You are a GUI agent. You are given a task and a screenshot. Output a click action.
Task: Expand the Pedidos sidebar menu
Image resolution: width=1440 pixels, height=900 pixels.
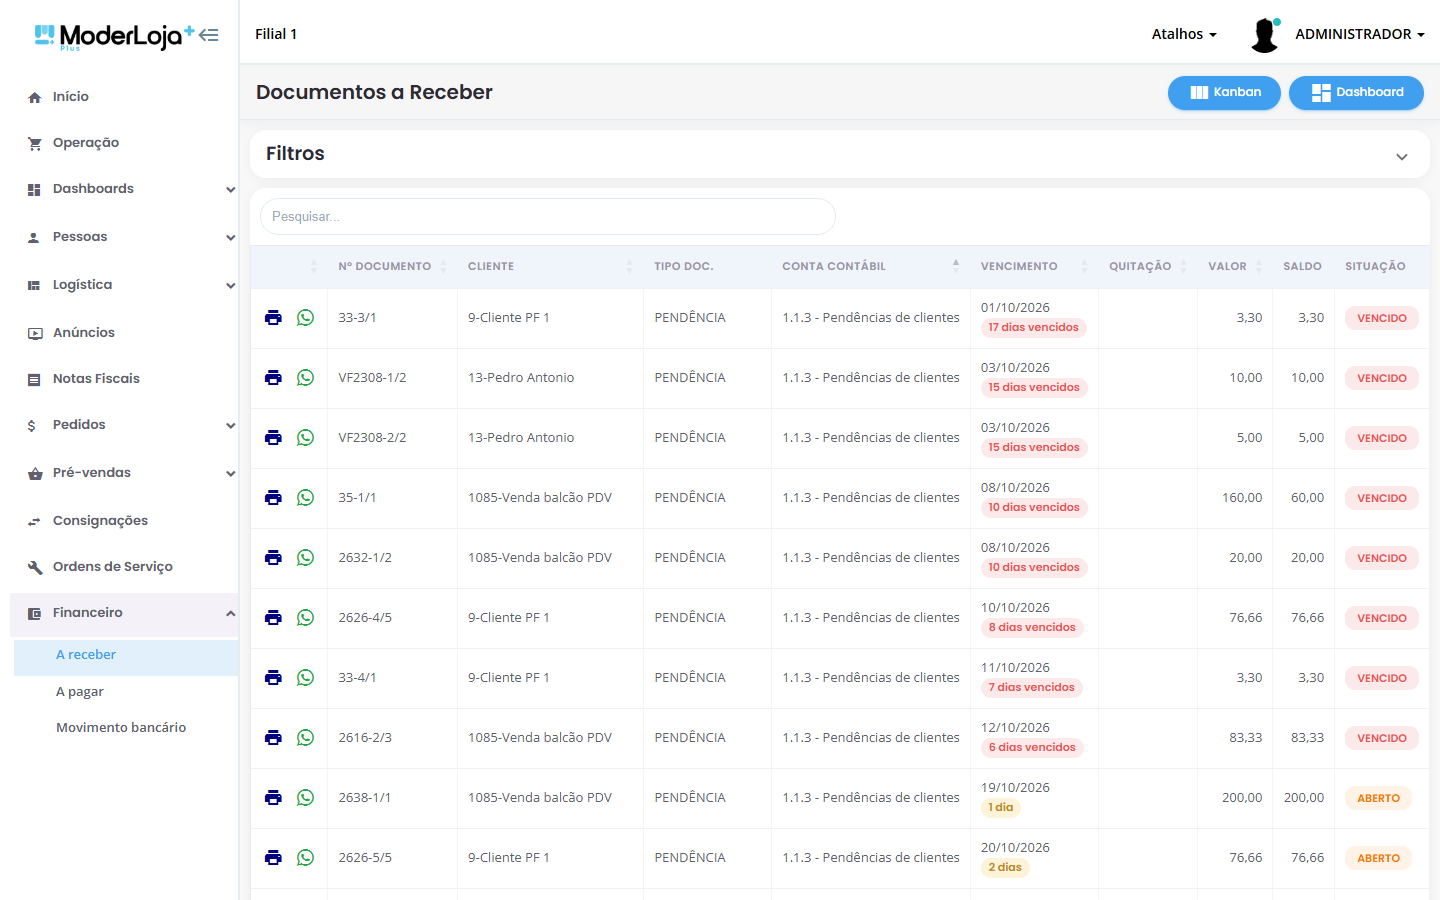[x=124, y=425]
